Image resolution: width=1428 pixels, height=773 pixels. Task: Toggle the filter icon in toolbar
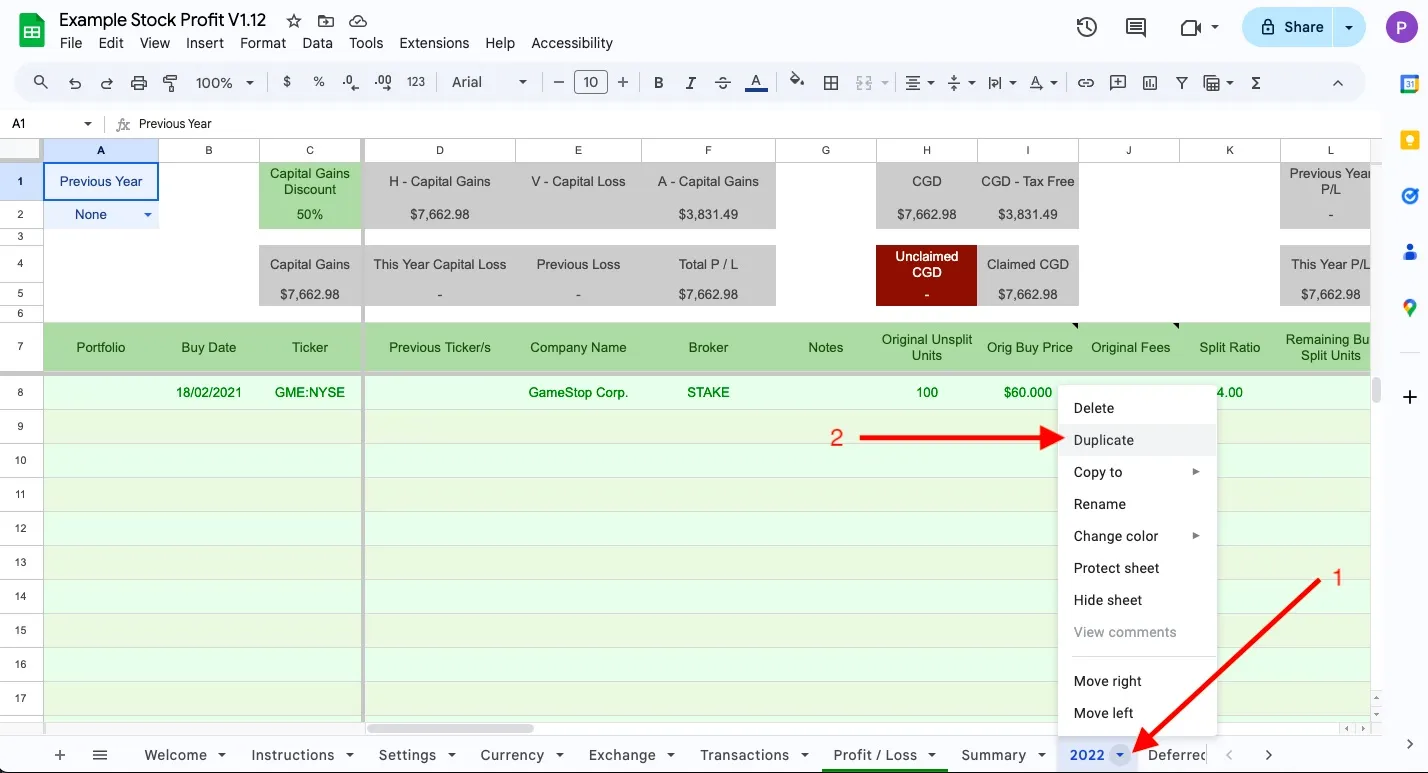[1182, 83]
